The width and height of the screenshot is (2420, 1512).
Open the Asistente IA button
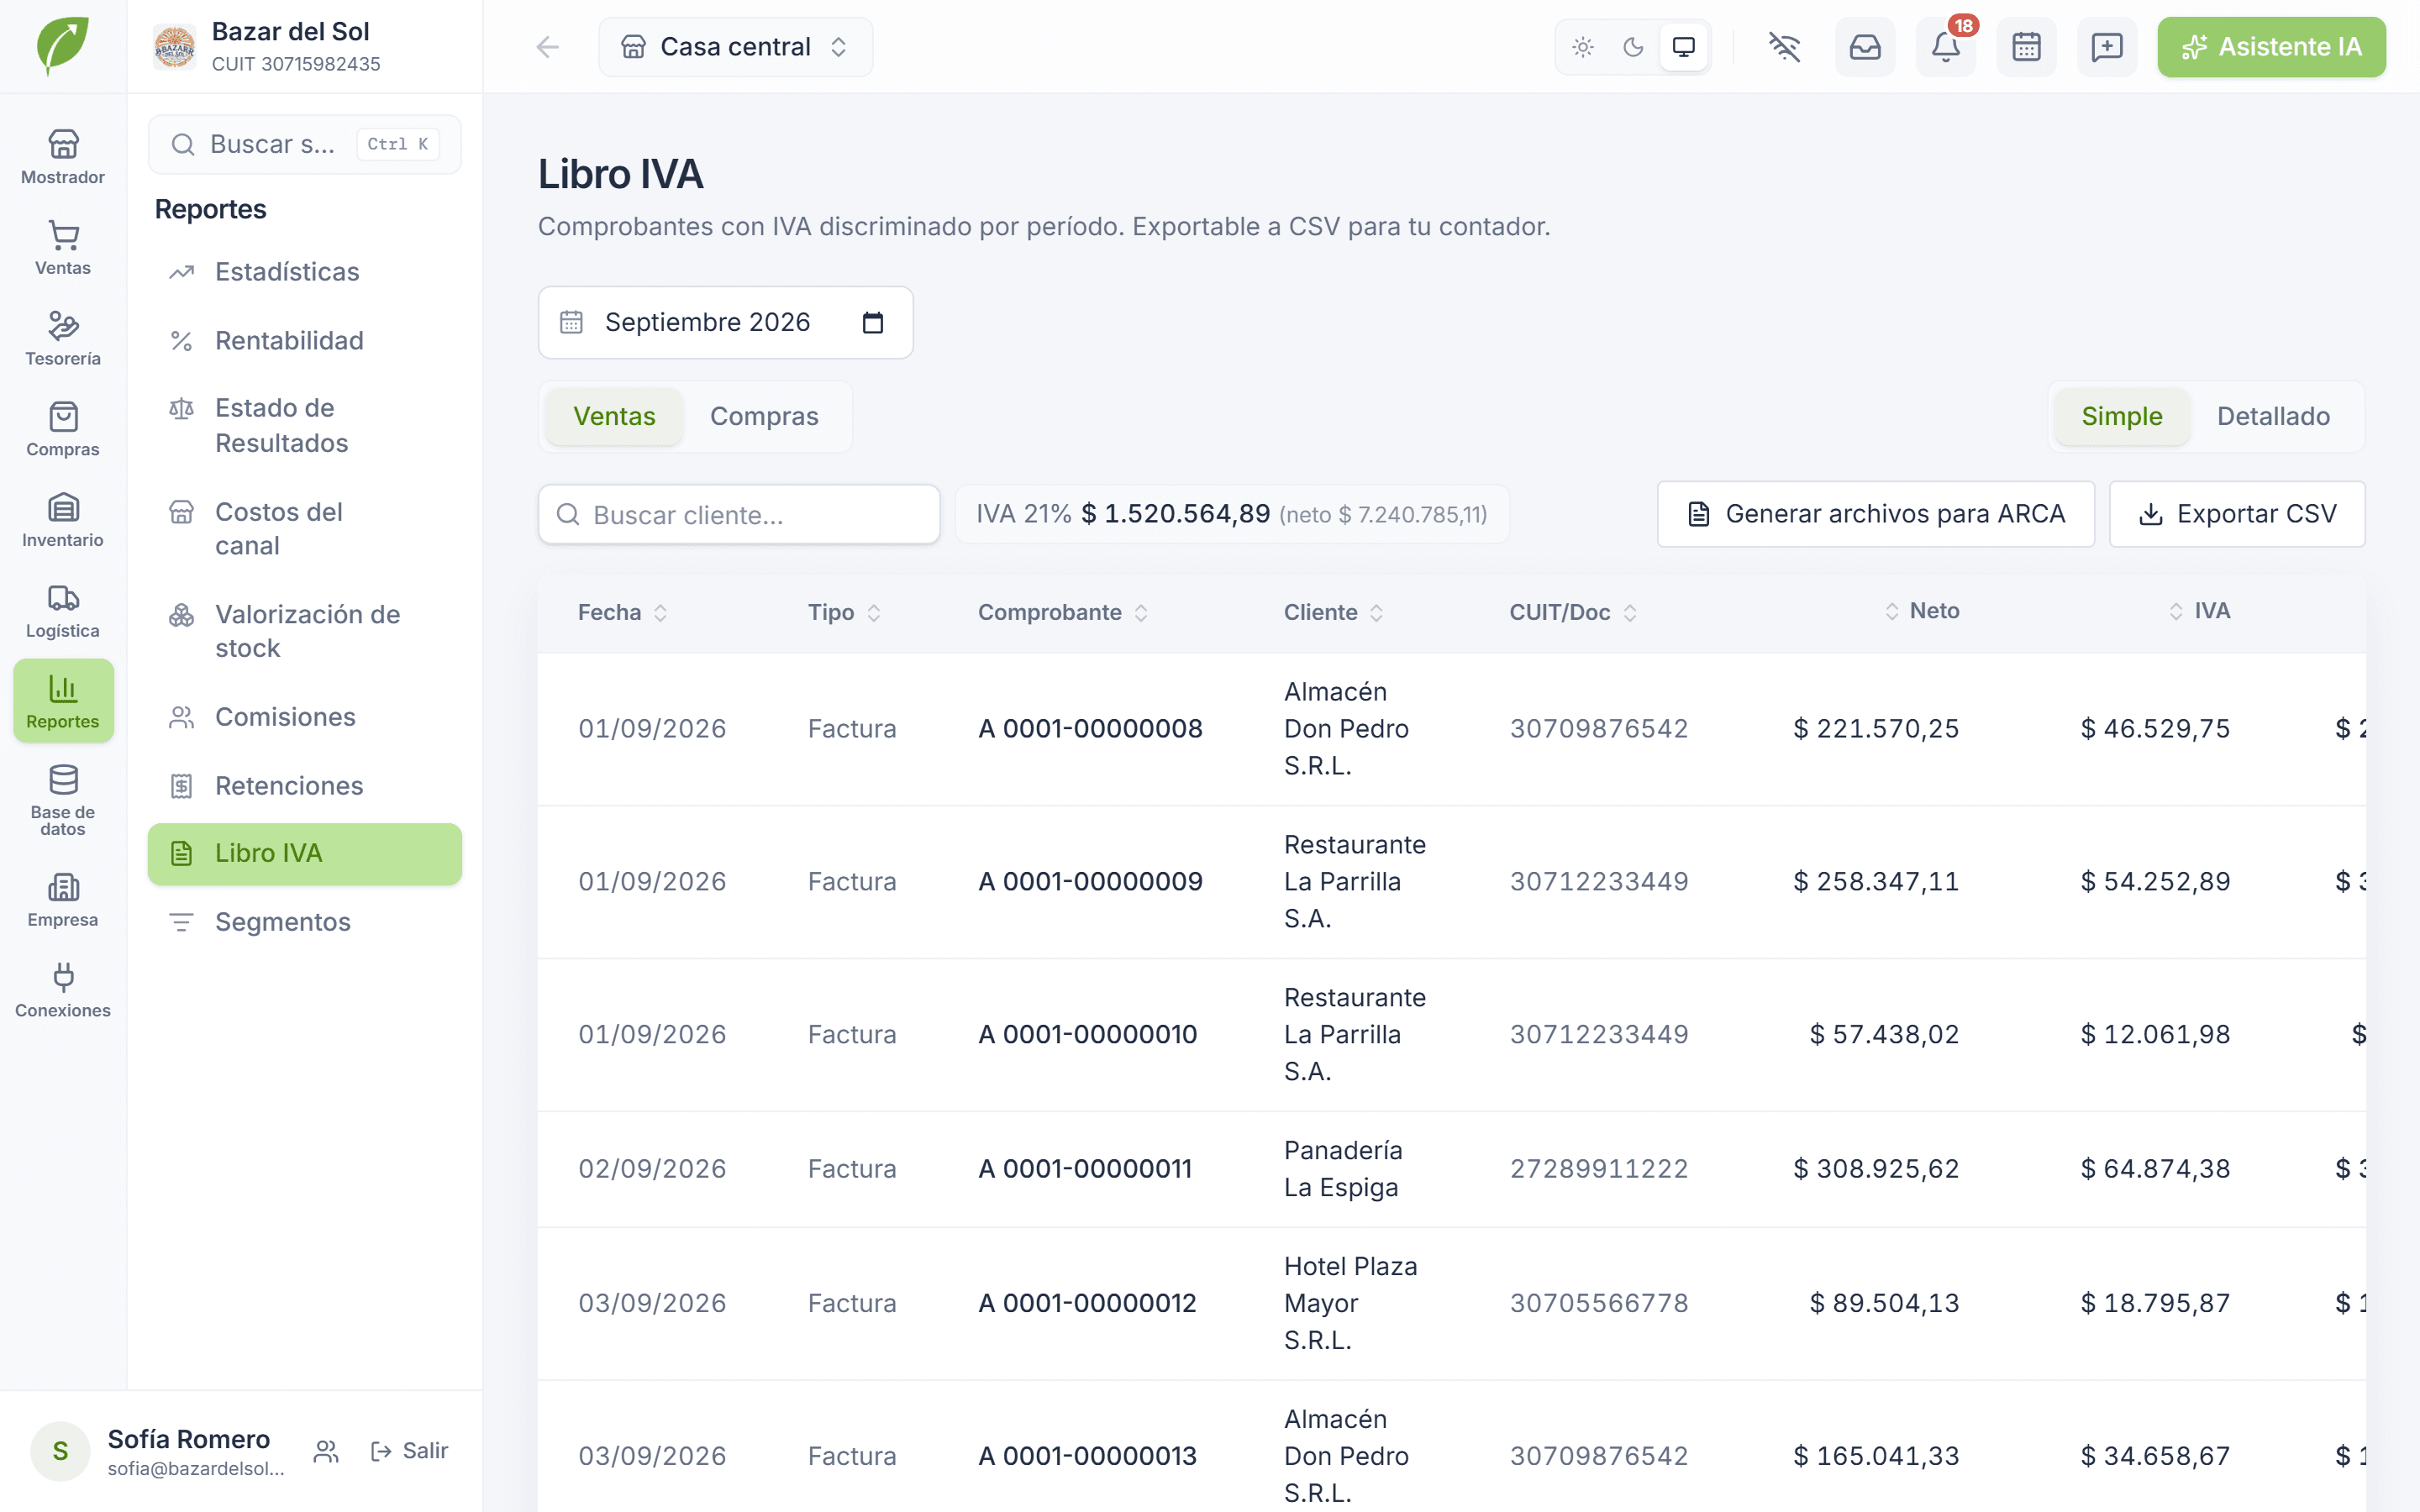(x=2271, y=47)
